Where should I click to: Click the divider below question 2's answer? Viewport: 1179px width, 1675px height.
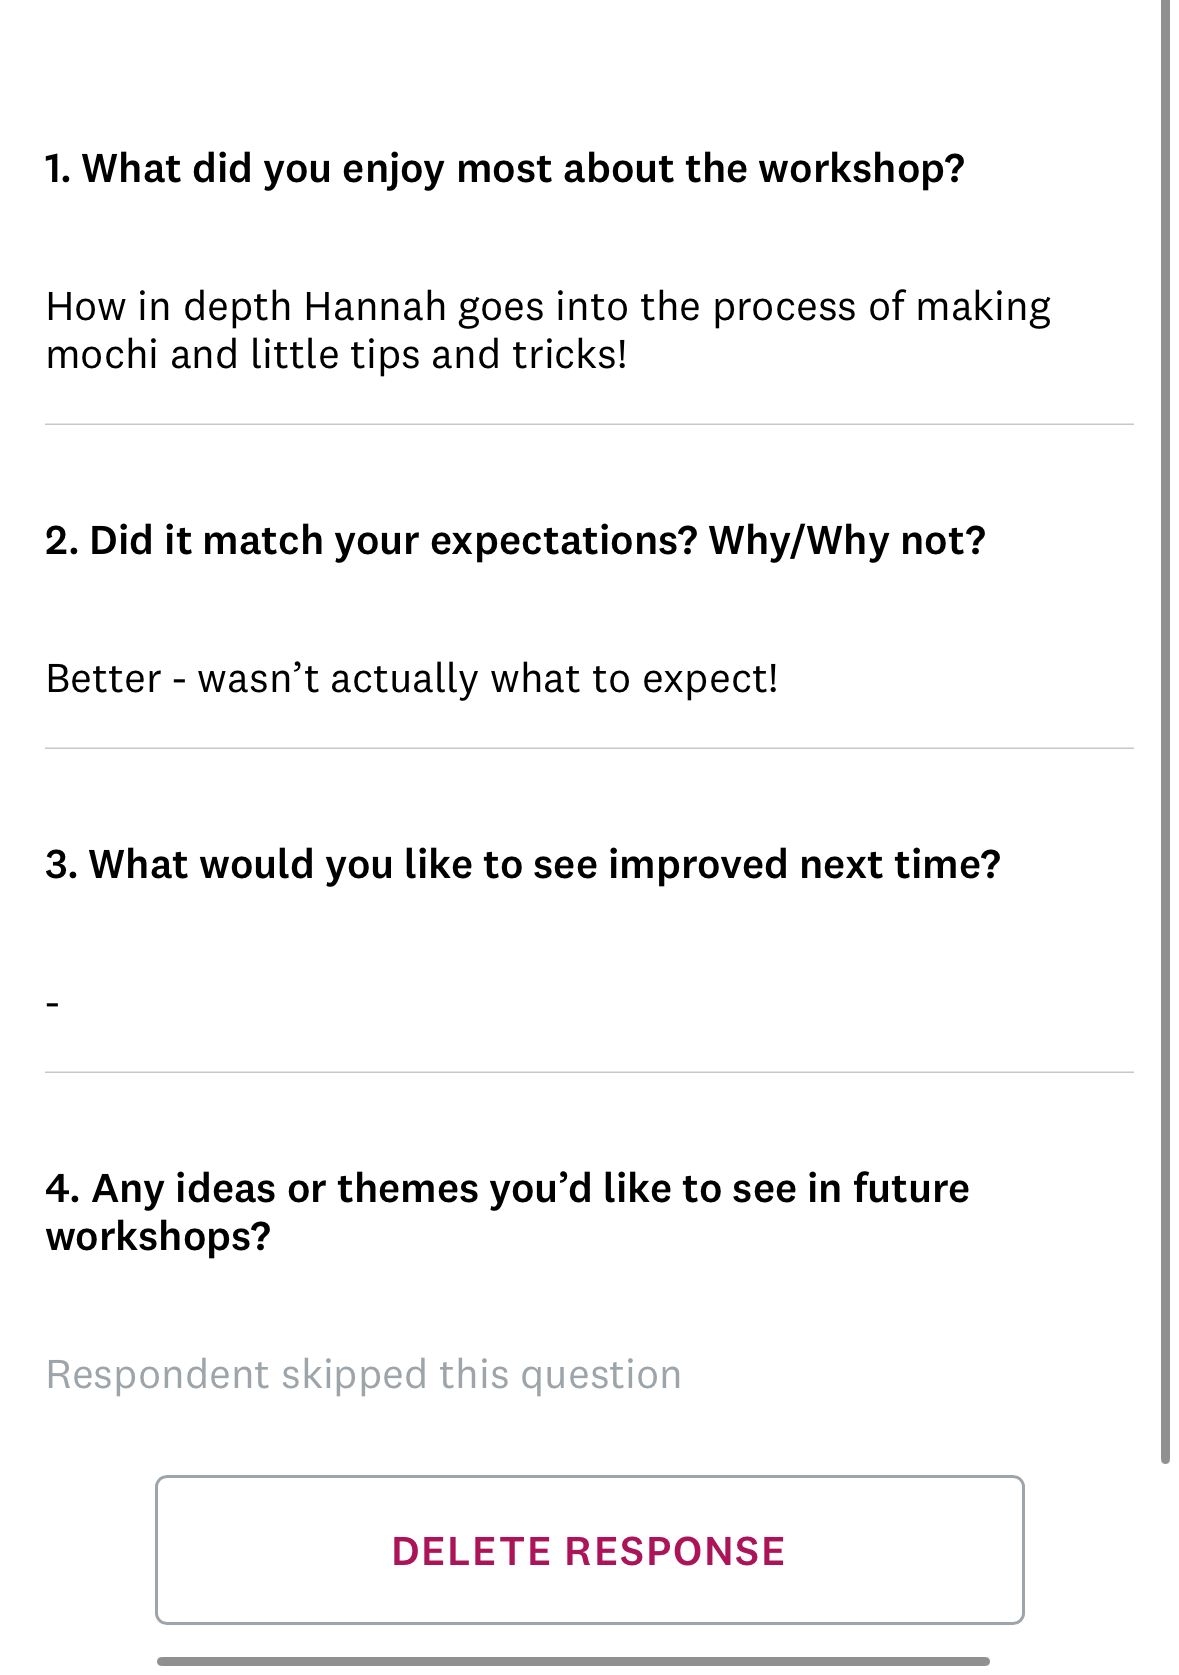tap(589, 745)
